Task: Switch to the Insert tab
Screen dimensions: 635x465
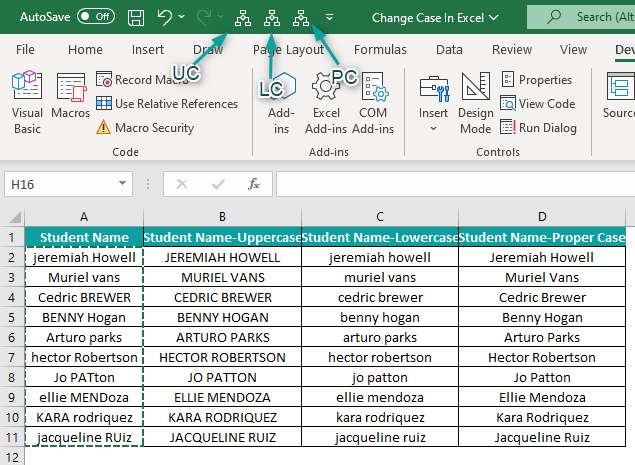Action: point(147,49)
